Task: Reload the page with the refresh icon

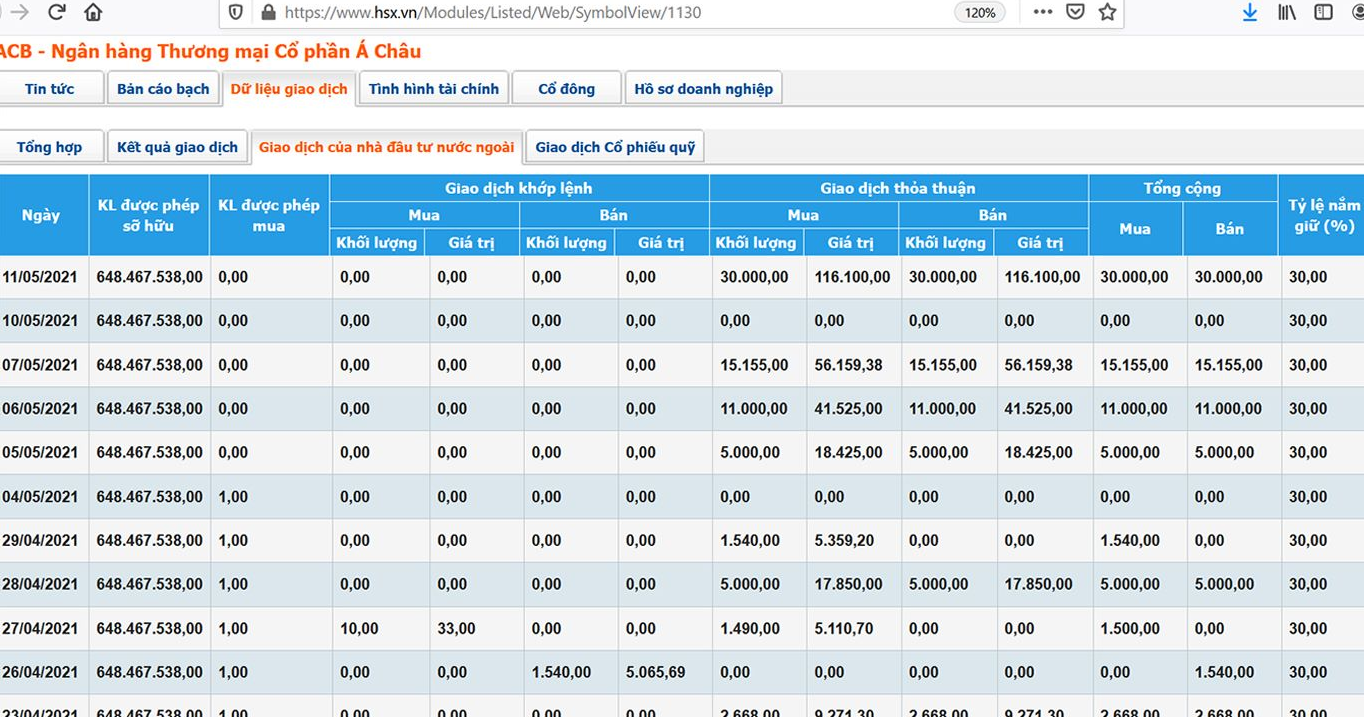Action: point(57,12)
